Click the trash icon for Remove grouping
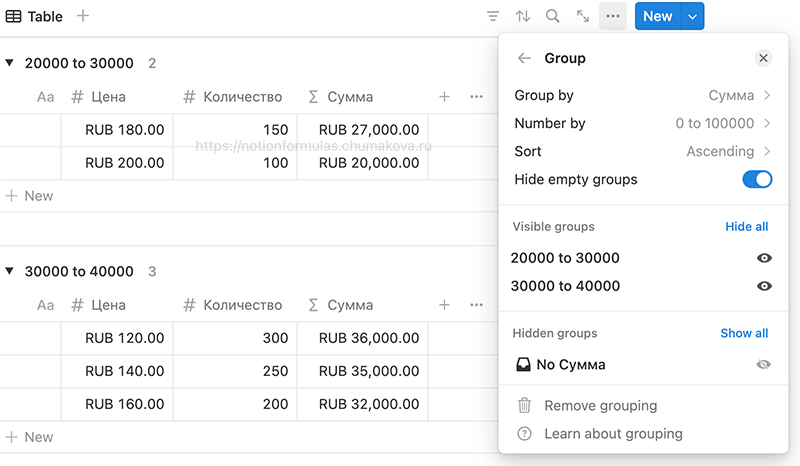This screenshot has width=800, height=466. [524, 405]
